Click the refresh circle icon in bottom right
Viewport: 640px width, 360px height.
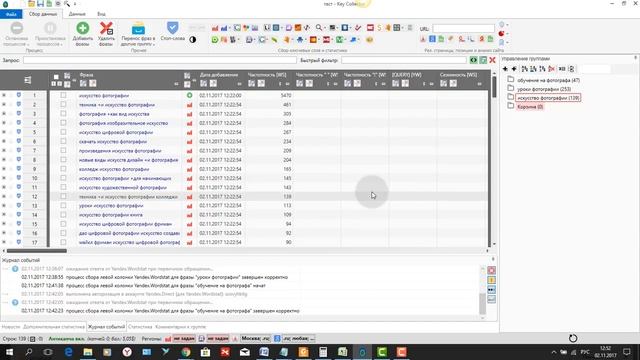[x=573, y=338]
